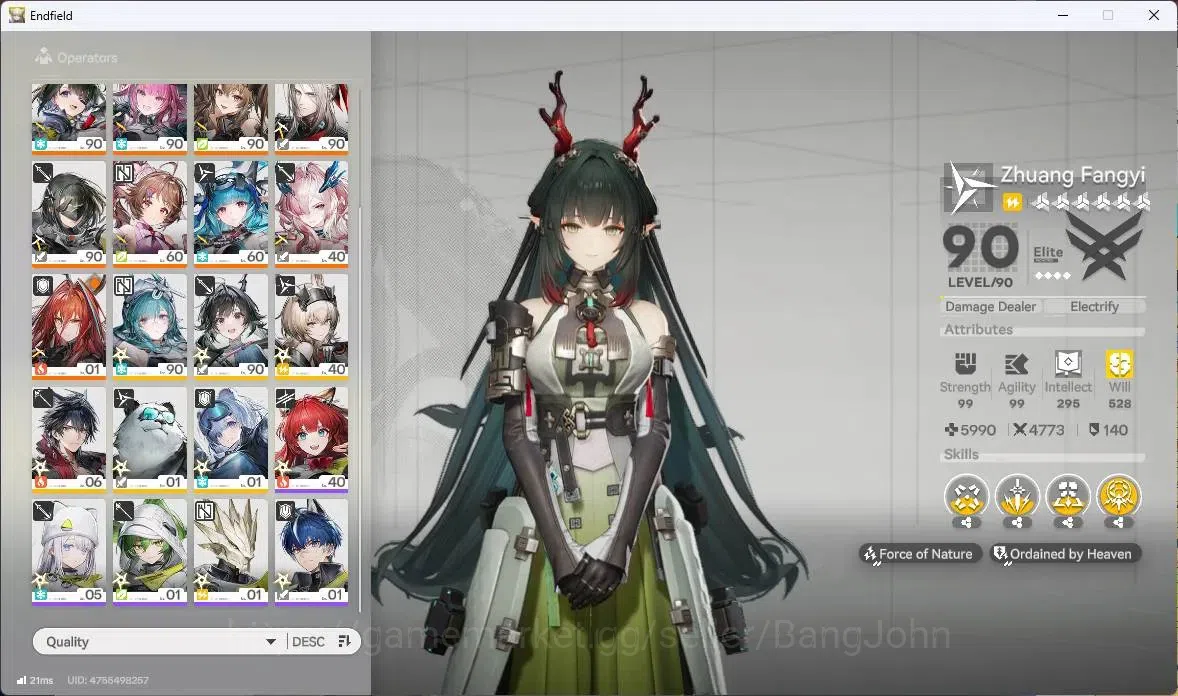
Task: Select black-haired horned operator level 90
Action: (231, 326)
